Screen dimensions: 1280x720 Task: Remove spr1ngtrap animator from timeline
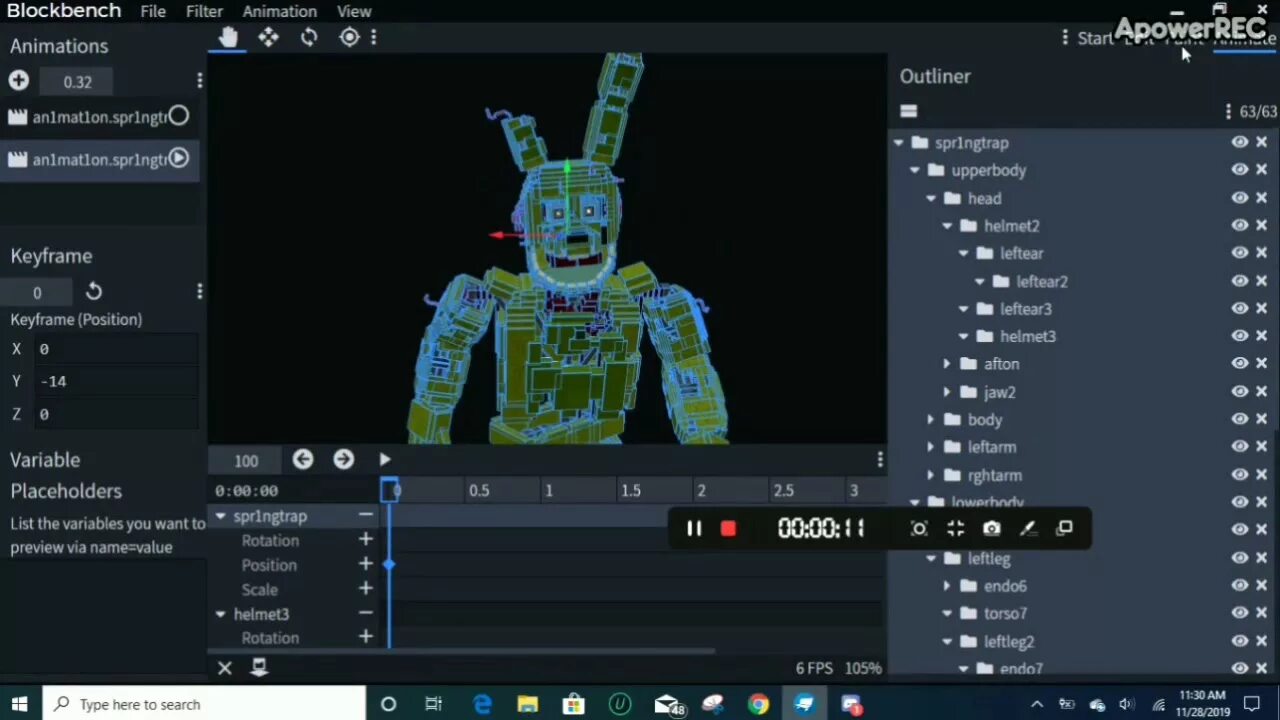point(365,515)
